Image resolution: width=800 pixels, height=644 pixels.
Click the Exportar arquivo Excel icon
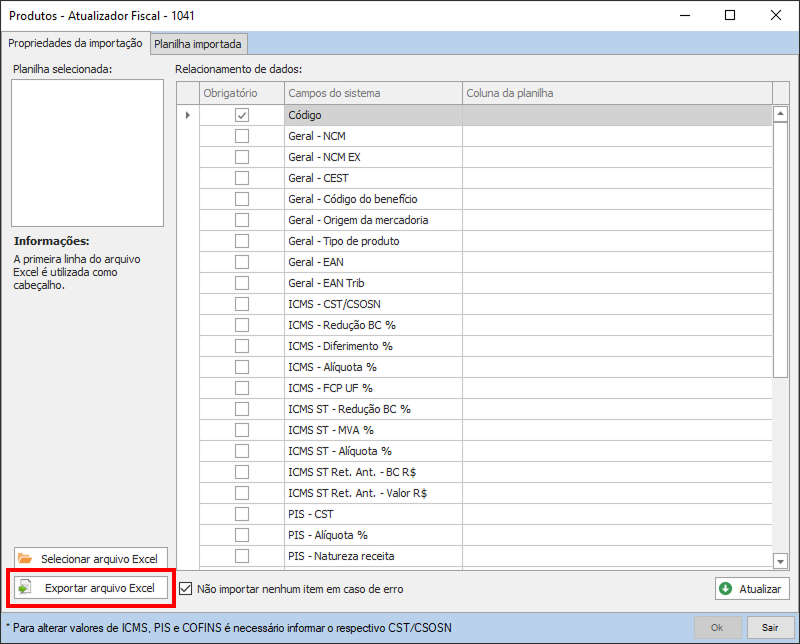click(x=26, y=588)
